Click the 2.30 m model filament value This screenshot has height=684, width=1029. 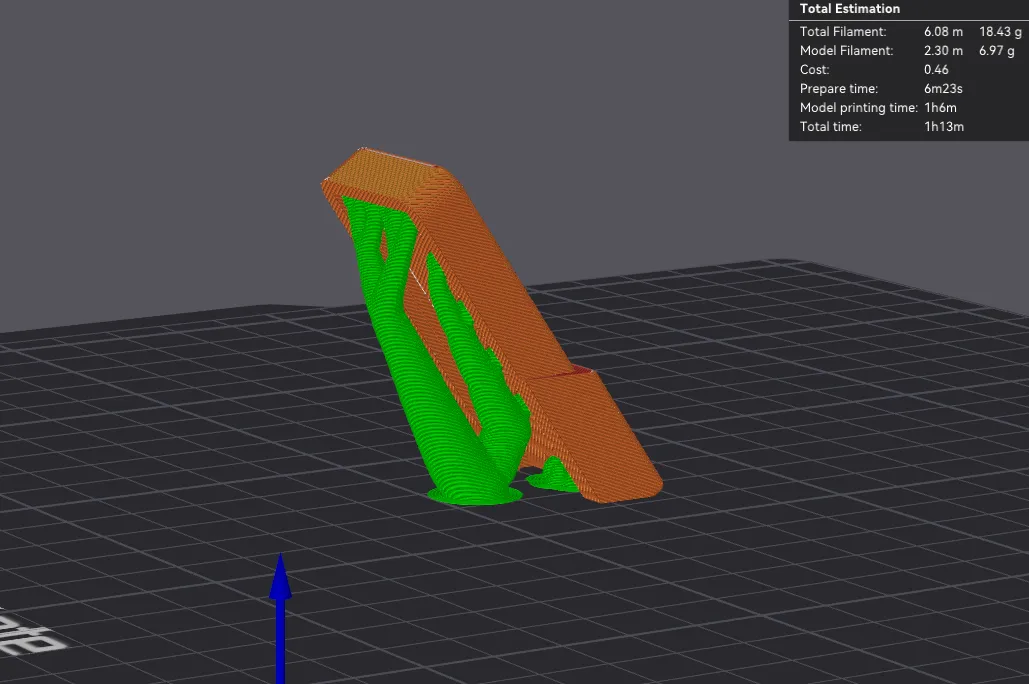coord(943,51)
